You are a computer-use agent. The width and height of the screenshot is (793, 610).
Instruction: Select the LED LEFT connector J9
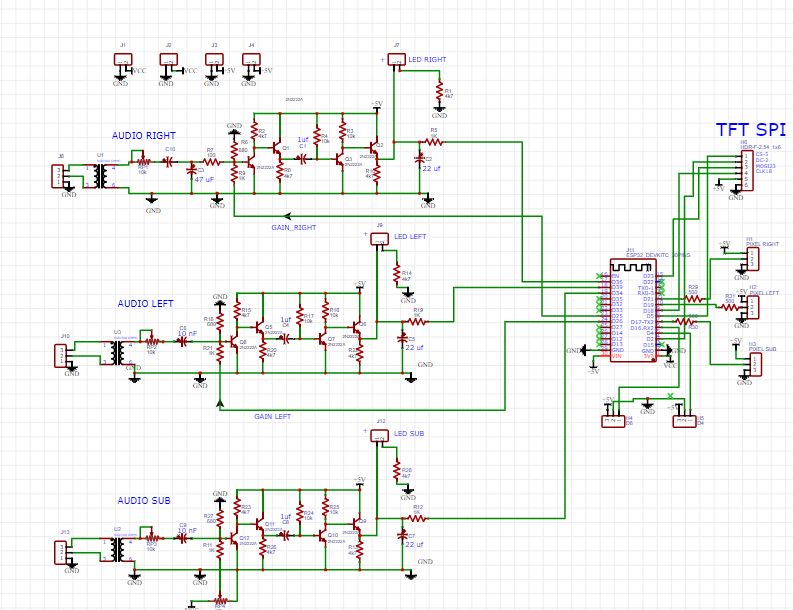pyautogui.click(x=379, y=239)
